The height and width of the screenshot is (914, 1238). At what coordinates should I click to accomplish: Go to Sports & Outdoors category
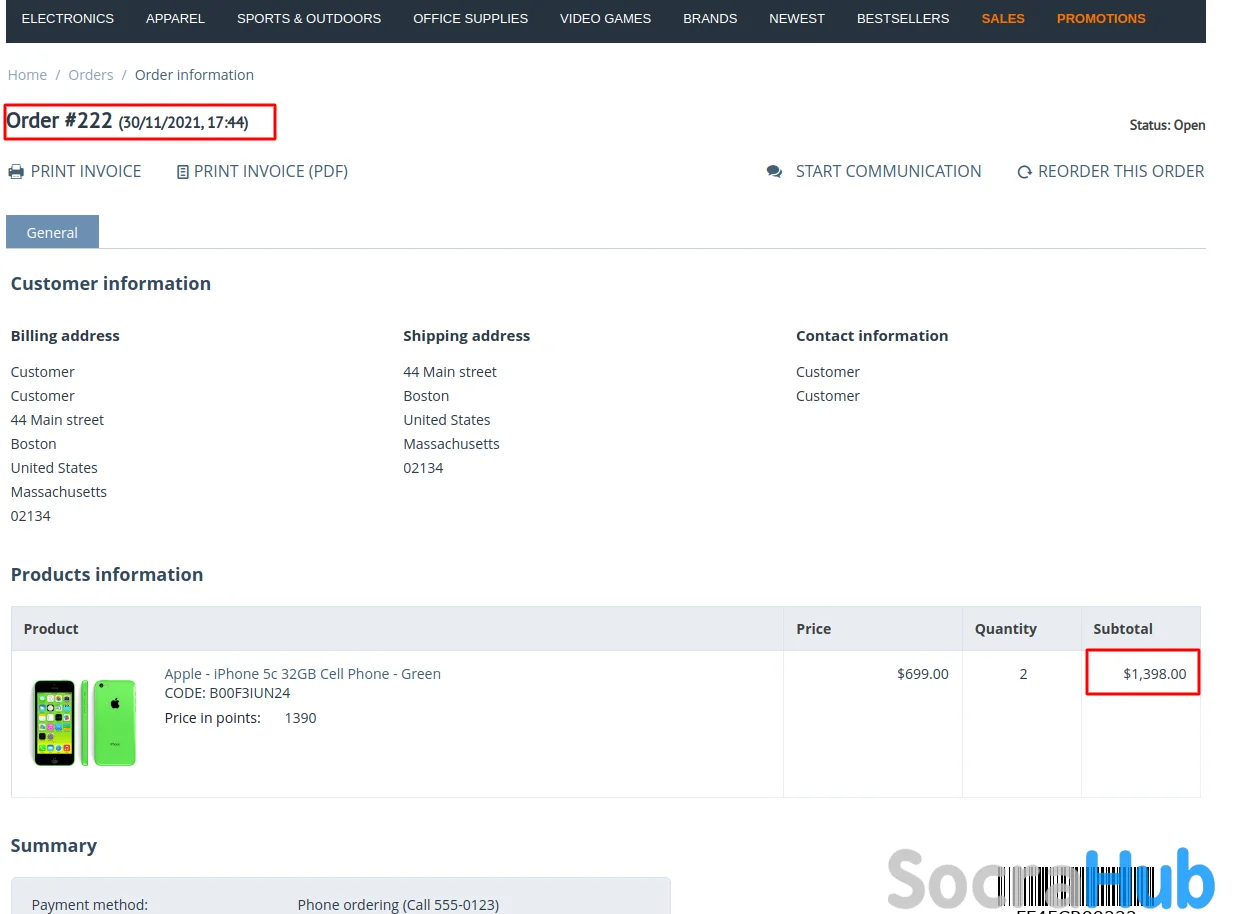point(309,18)
